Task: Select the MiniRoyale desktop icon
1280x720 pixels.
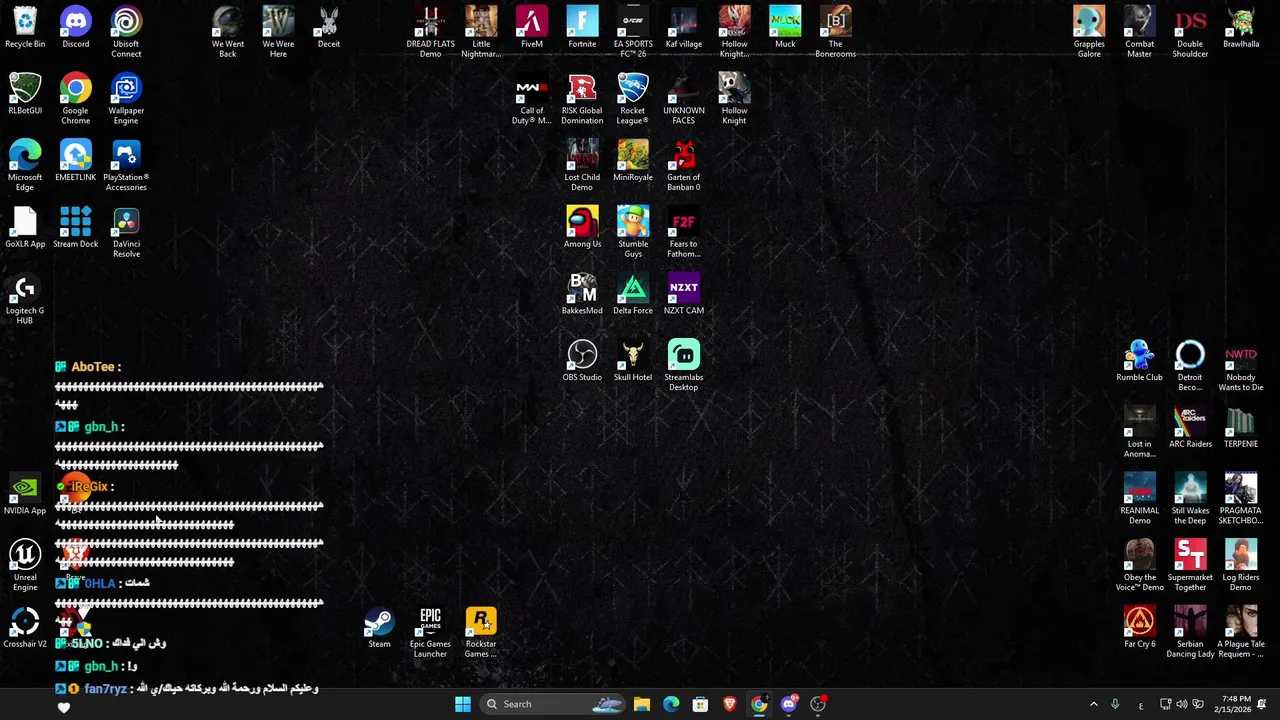Action: pyautogui.click(x=633, y=160)
